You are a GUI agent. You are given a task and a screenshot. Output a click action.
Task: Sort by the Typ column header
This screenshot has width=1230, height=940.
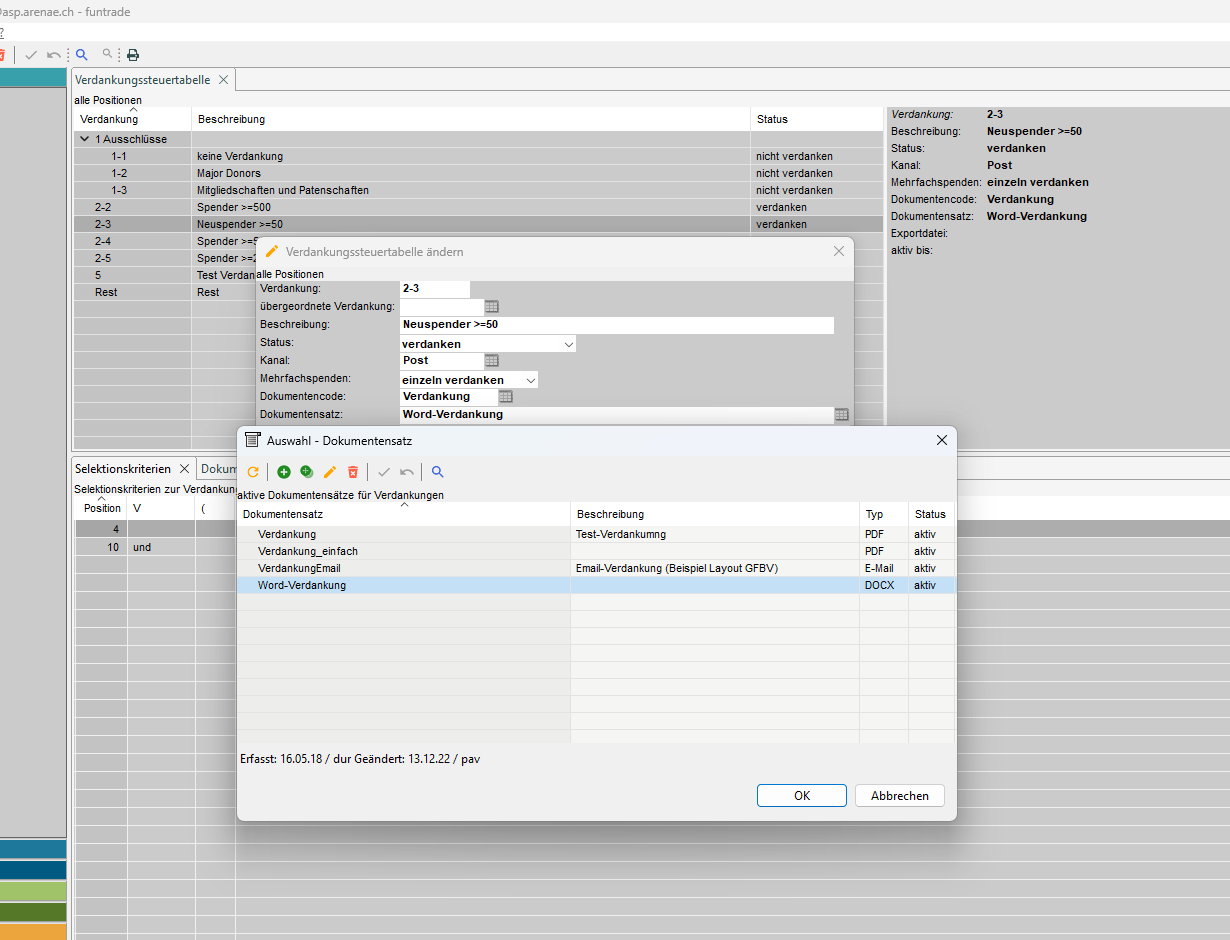click(875, 514)
